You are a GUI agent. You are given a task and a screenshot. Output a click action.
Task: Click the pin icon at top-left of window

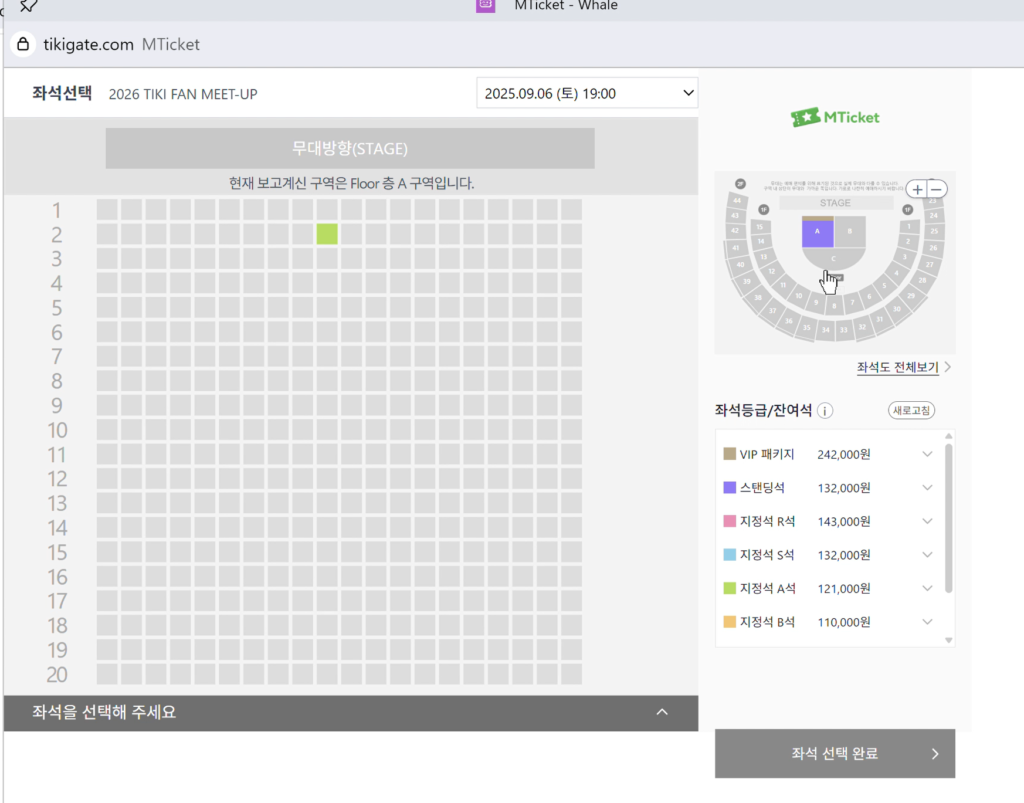(28, 6)
